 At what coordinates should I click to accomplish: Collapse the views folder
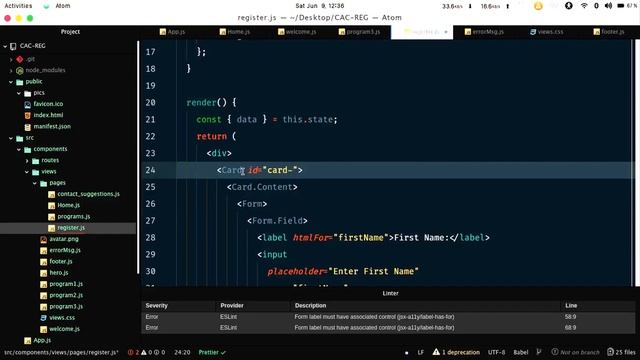(27, 172)
